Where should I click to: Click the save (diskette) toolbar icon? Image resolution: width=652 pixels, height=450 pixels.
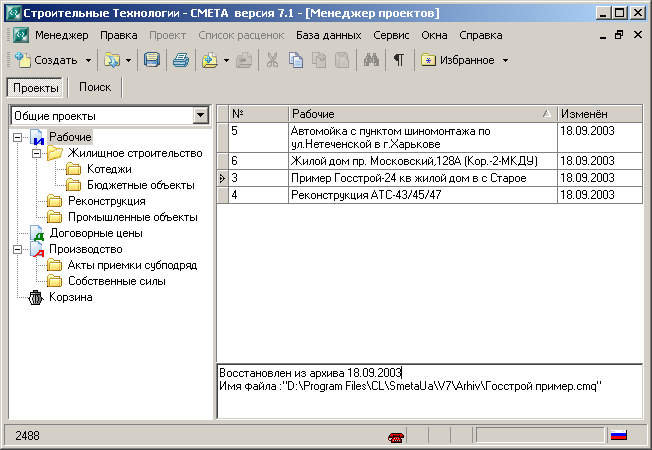coord(152,60)
